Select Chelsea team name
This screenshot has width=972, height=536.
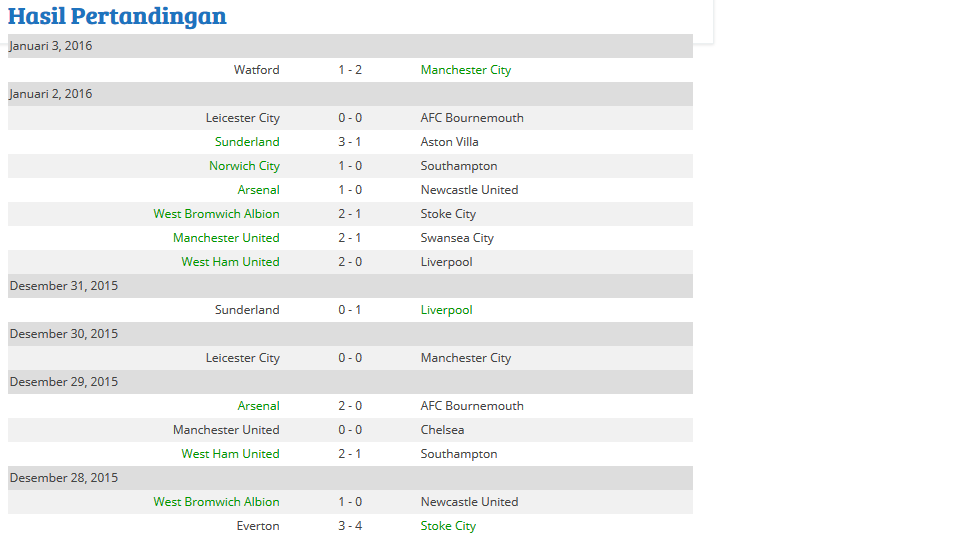click(x=442, y=430)
